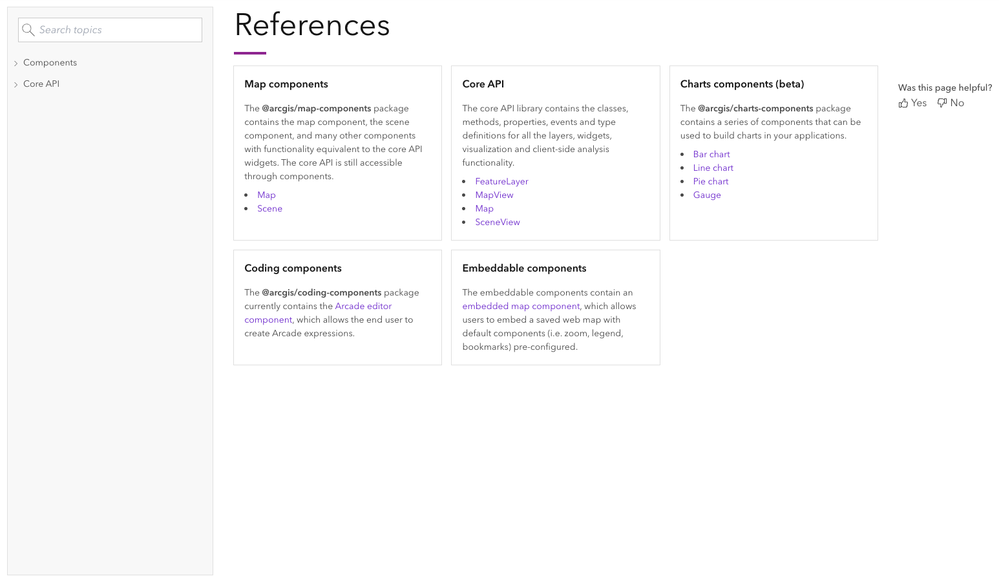Expand the Components tree chevron
The width and height of the screenshot is (999, 582).
16,63
